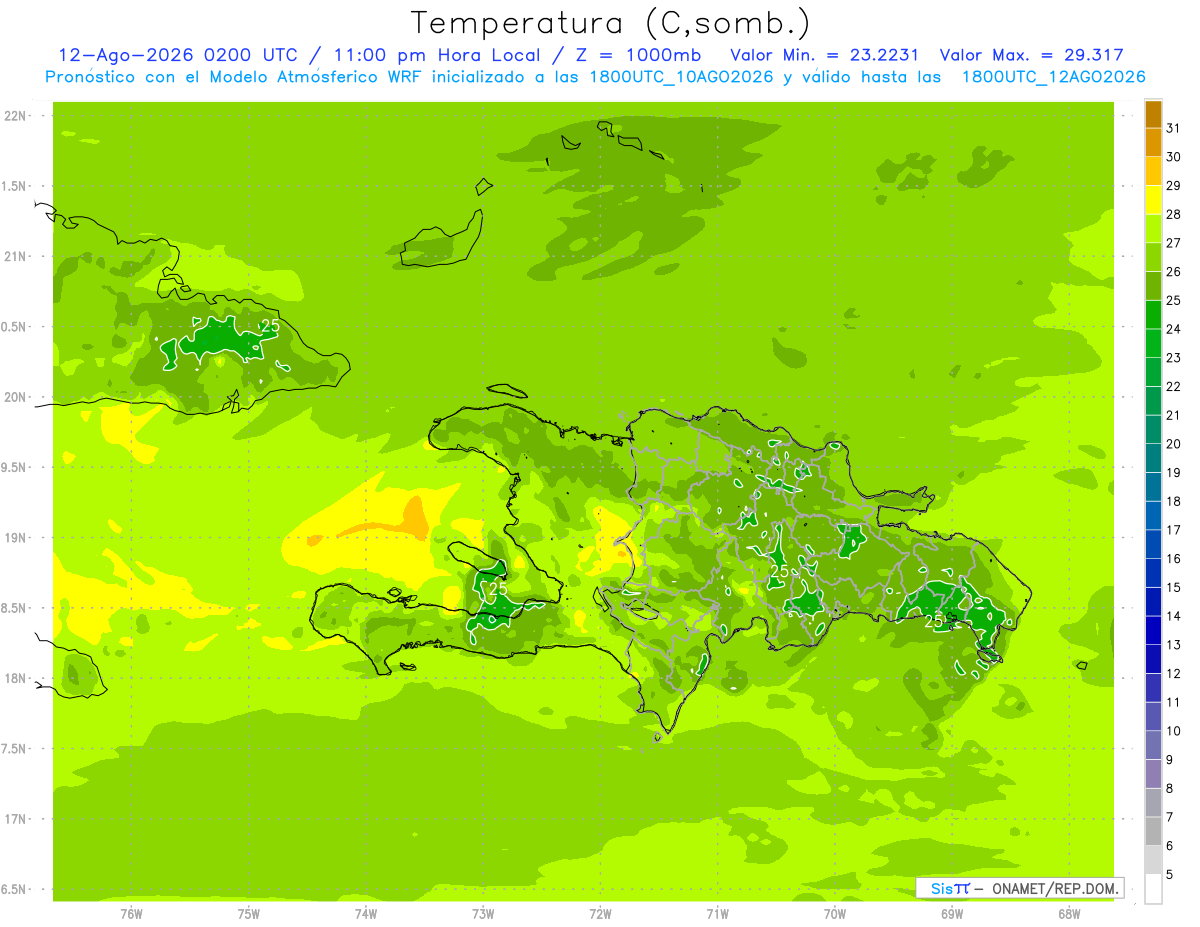Click Great Inagua island outline north of Haiti

pos(441,238)
